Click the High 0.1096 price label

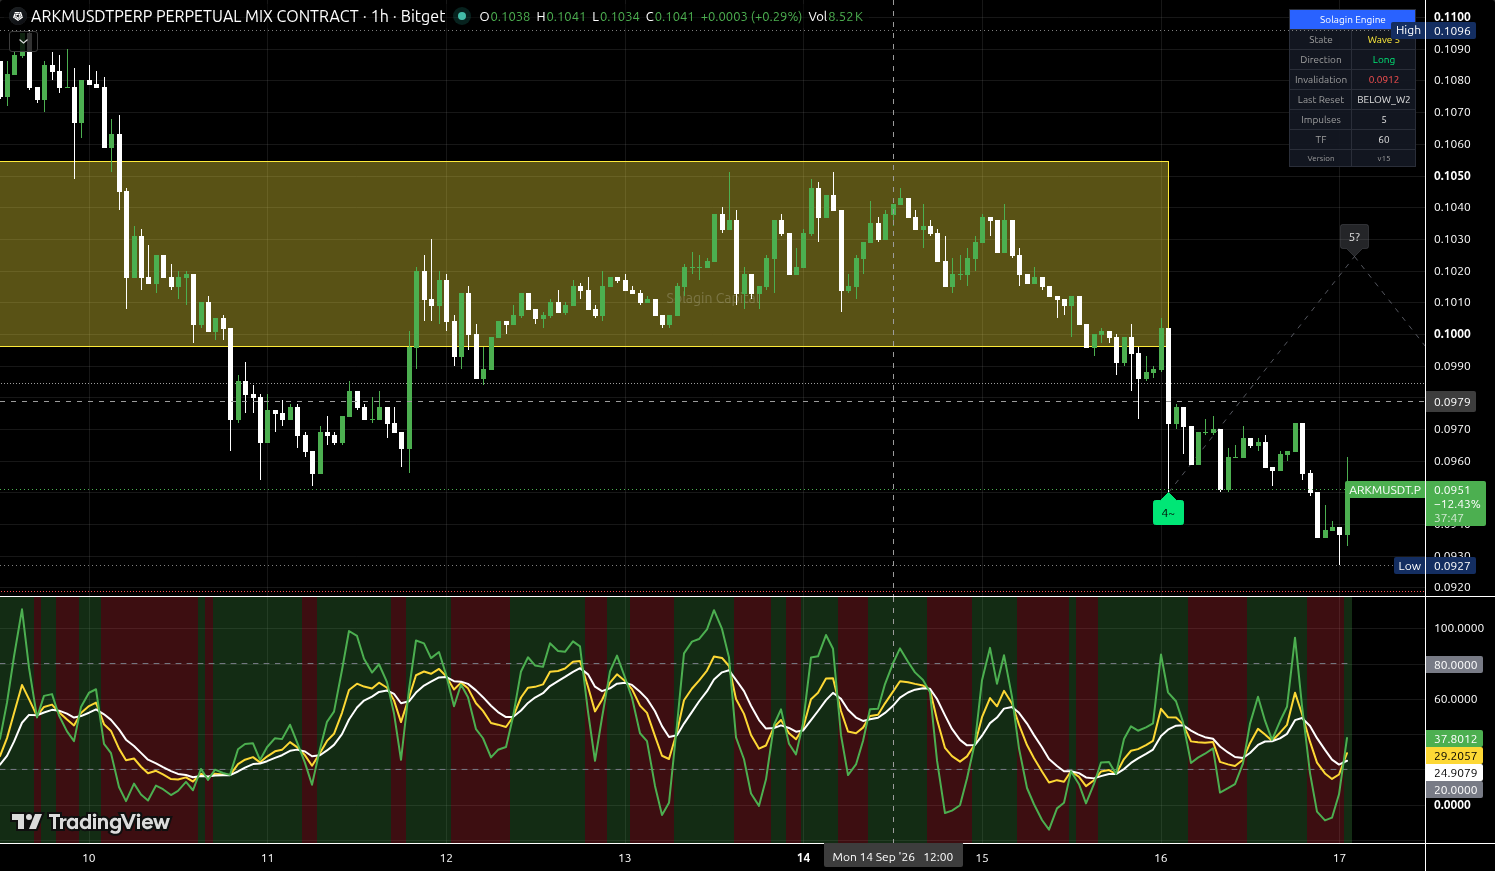click(1435, 31)
